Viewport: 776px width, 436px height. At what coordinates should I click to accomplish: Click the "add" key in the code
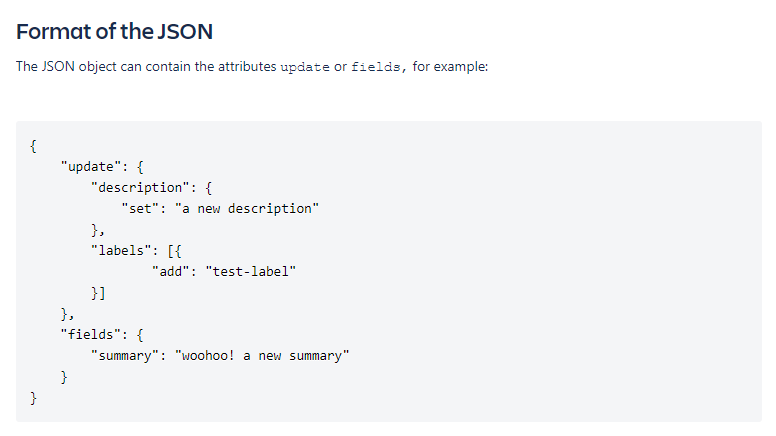[x=171, y=272]
